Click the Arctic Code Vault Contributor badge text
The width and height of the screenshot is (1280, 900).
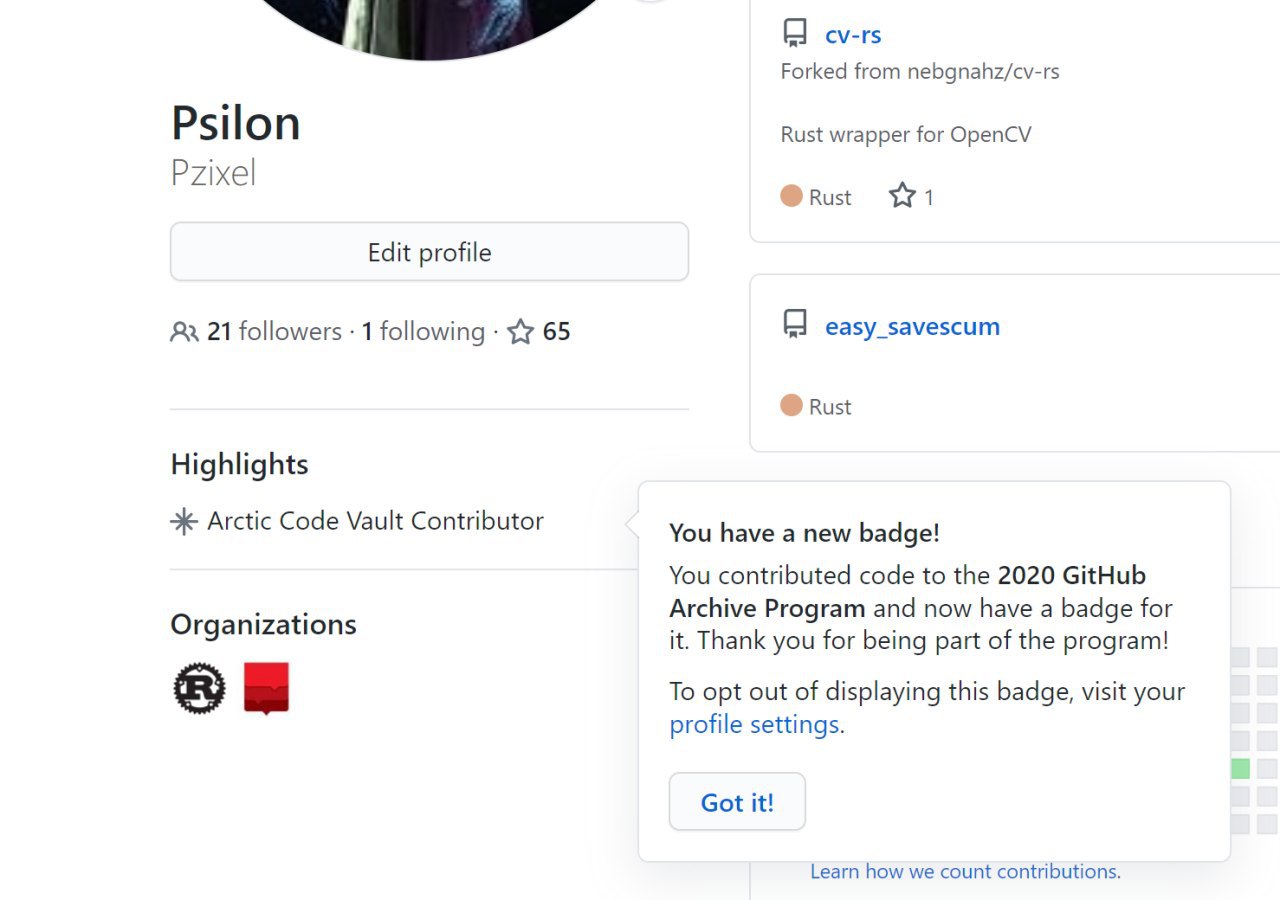(x=375, y=521)
